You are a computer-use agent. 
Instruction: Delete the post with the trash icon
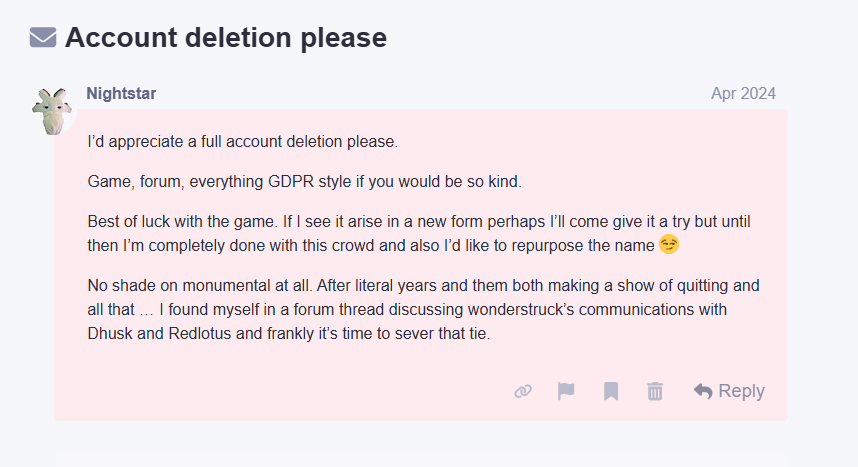pyautogui.click(x=655, y=391)
